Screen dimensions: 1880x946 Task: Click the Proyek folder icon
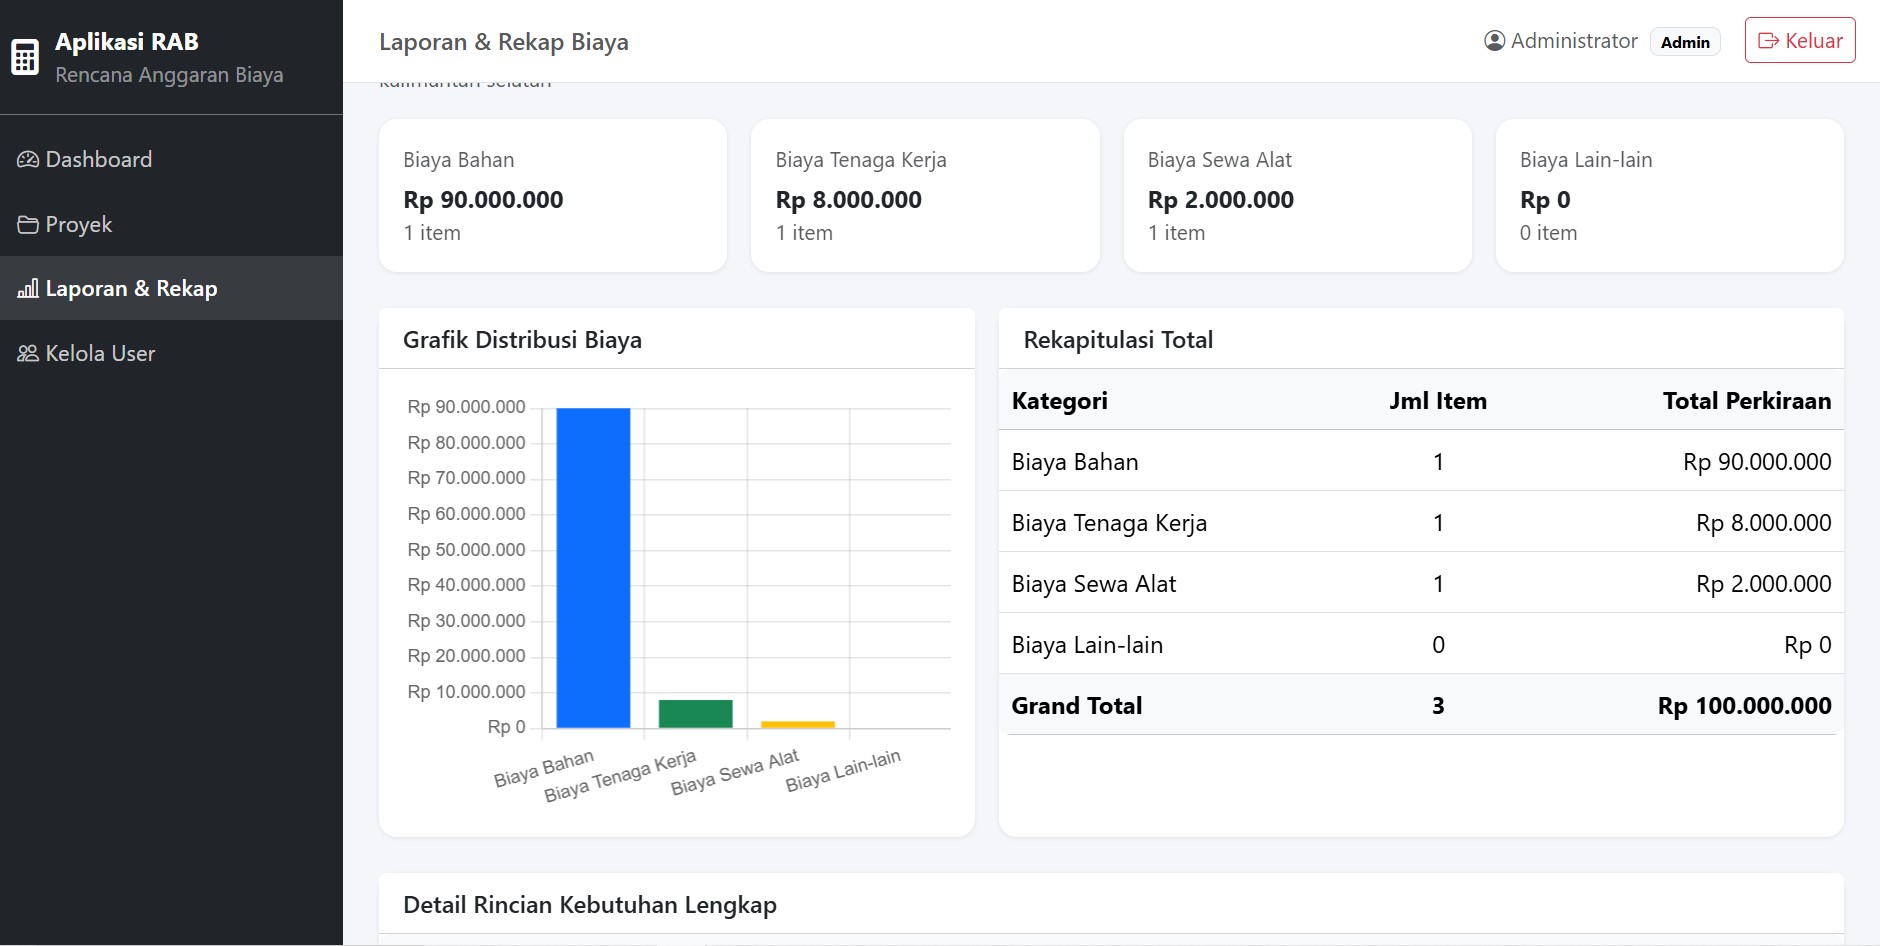[x=28, y=225]
